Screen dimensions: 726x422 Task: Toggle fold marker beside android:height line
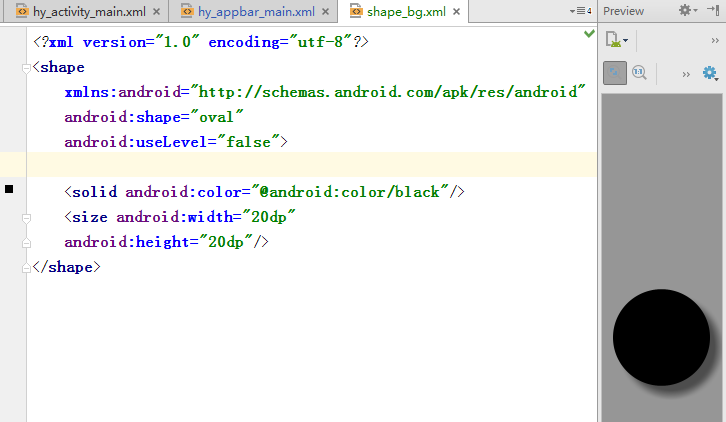26,243
